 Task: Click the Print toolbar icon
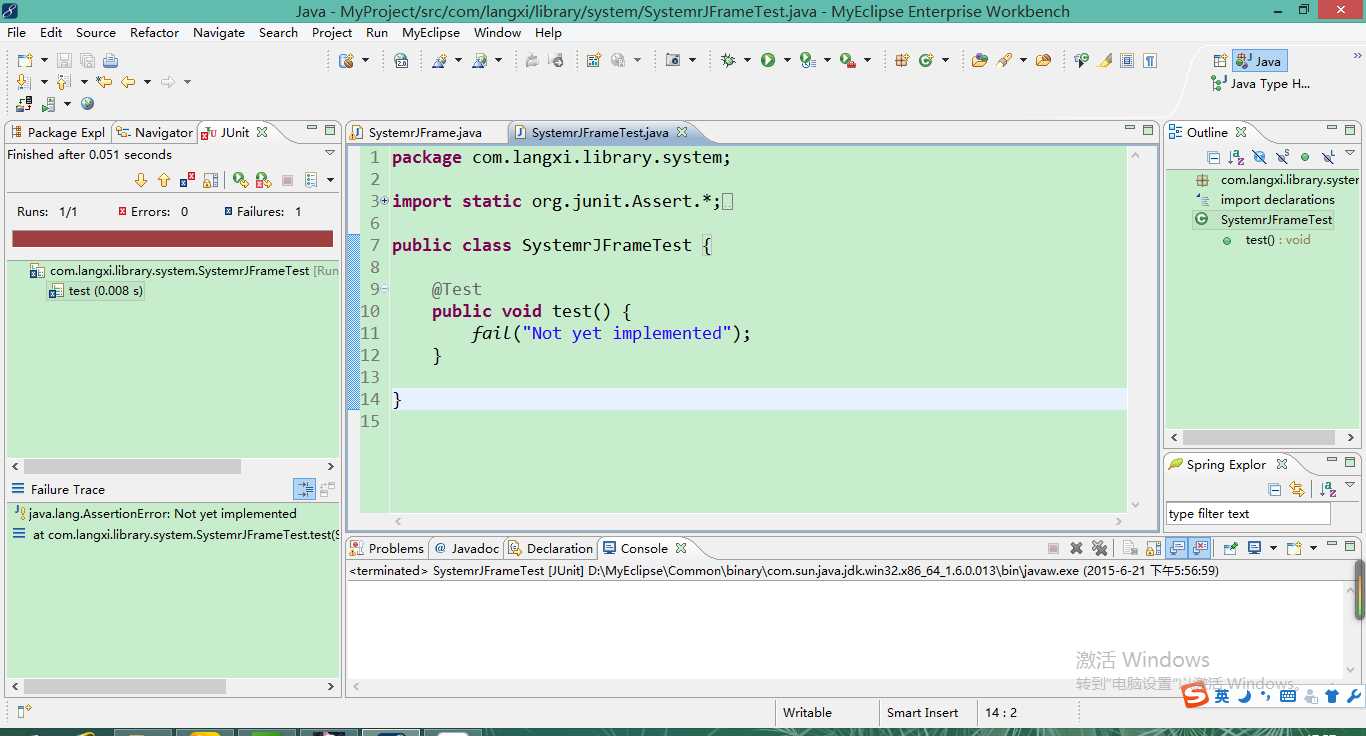pyautogui.click(x=110, y=60)
